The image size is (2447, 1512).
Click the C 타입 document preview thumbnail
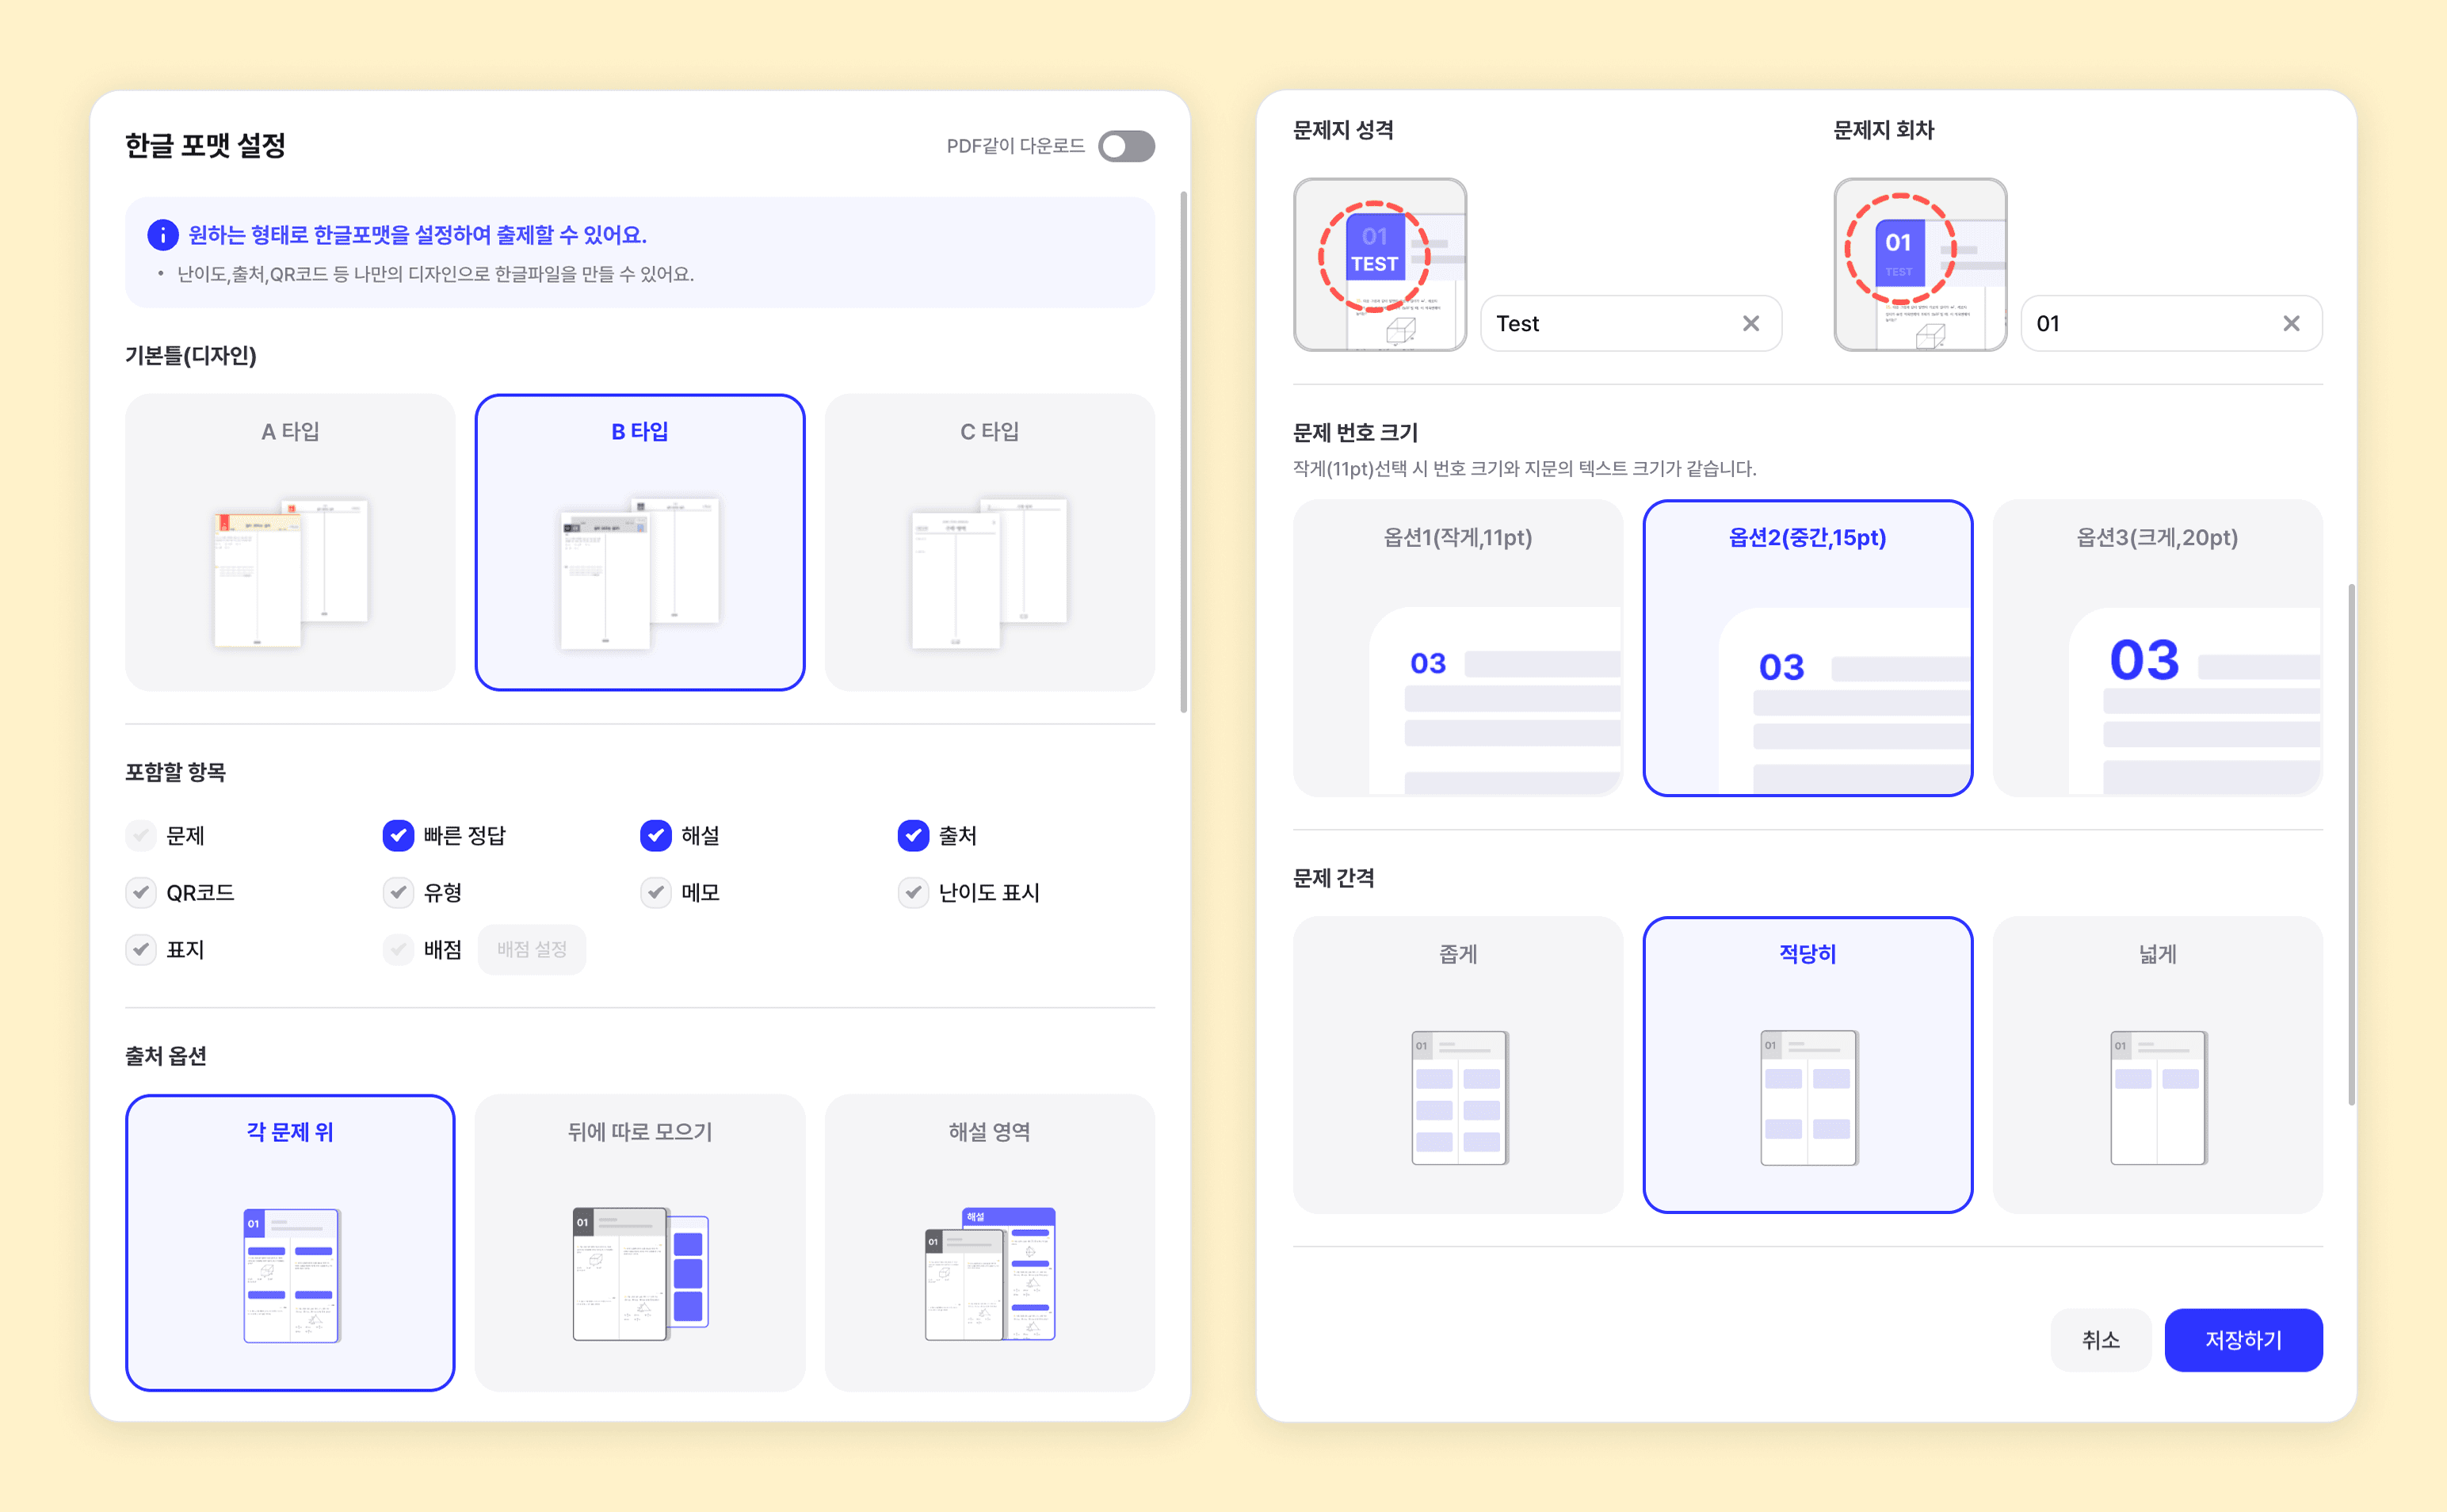(x=989, y=573)
